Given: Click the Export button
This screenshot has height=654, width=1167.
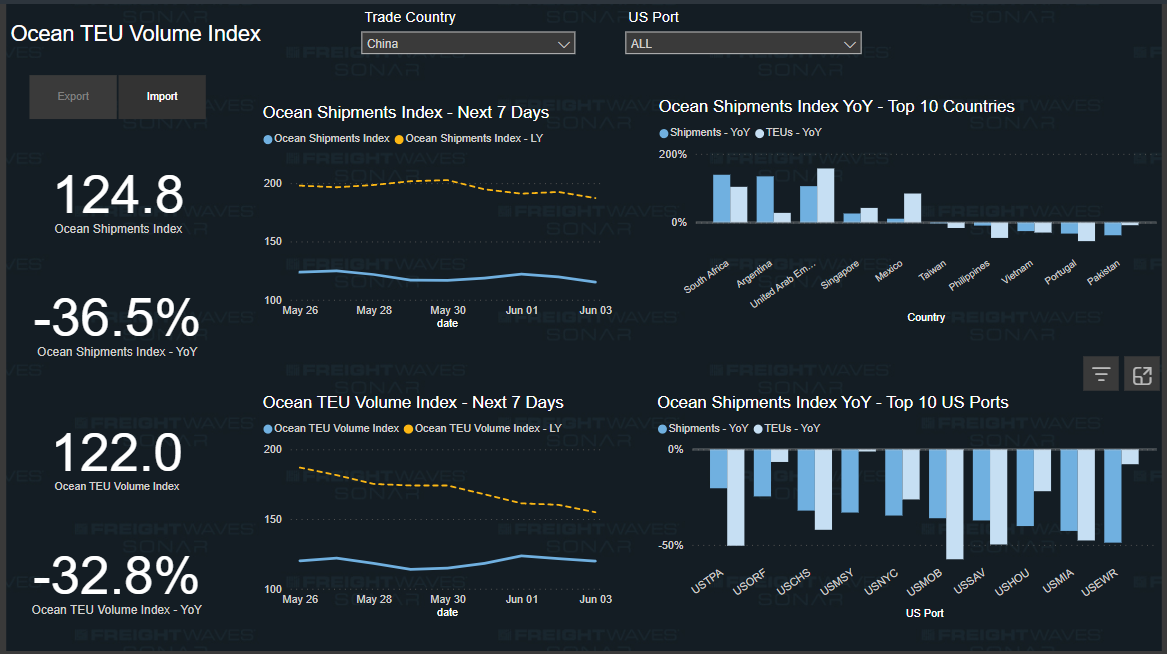Looking at the screenshot, I should (72, 97).
